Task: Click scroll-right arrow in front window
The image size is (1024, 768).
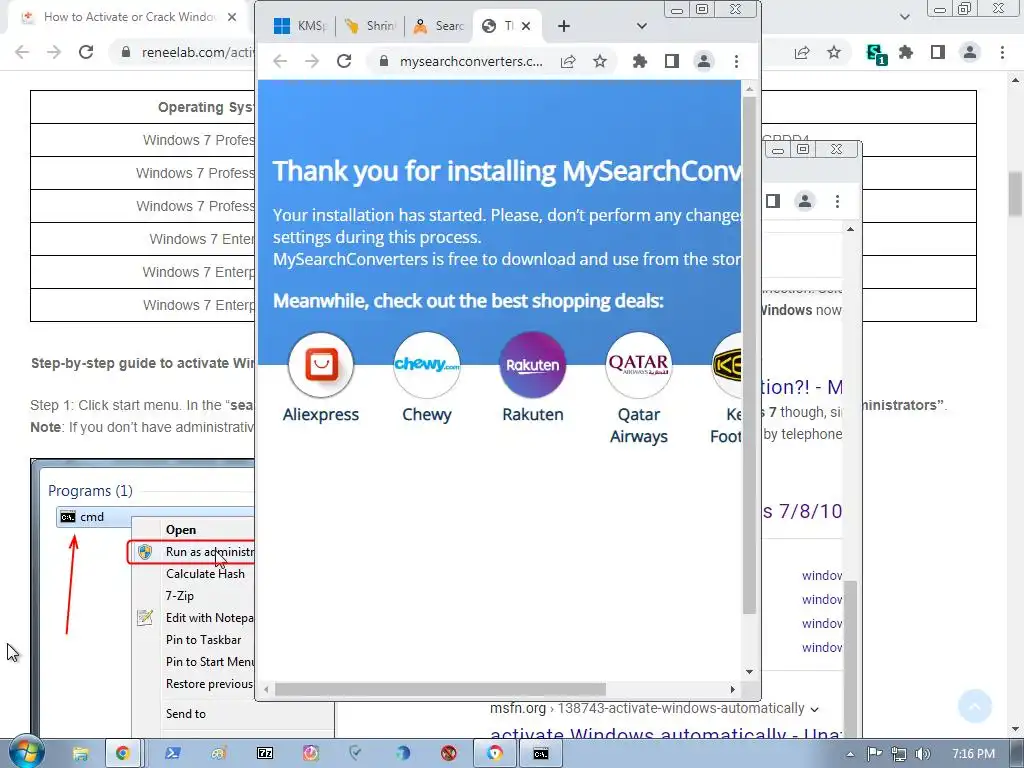Action: [732, 690]
